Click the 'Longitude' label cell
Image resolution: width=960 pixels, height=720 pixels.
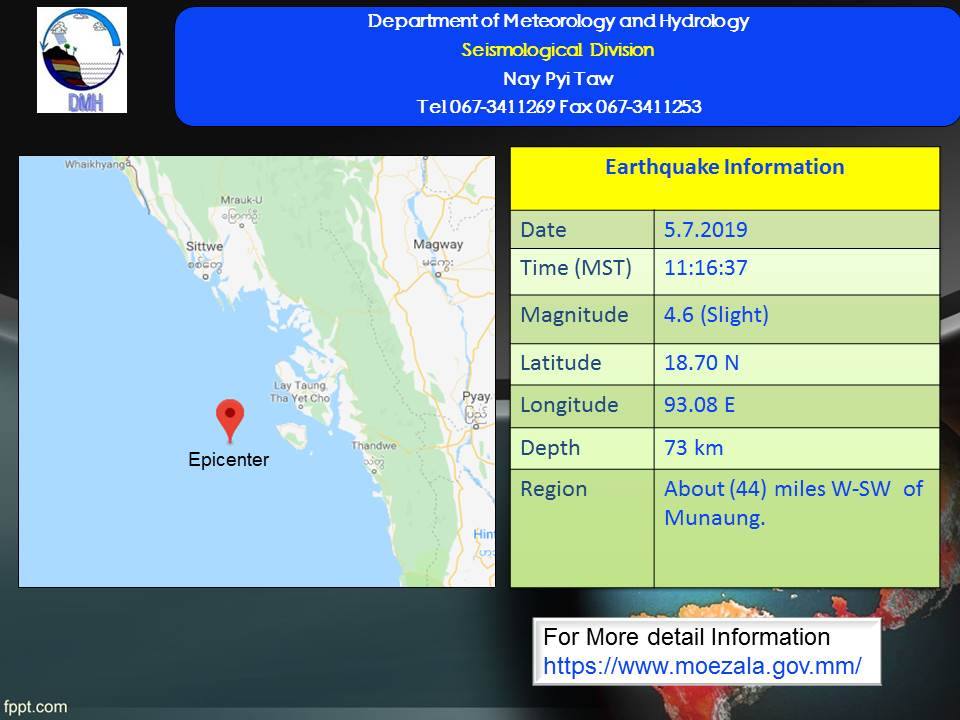click(582, 406)
